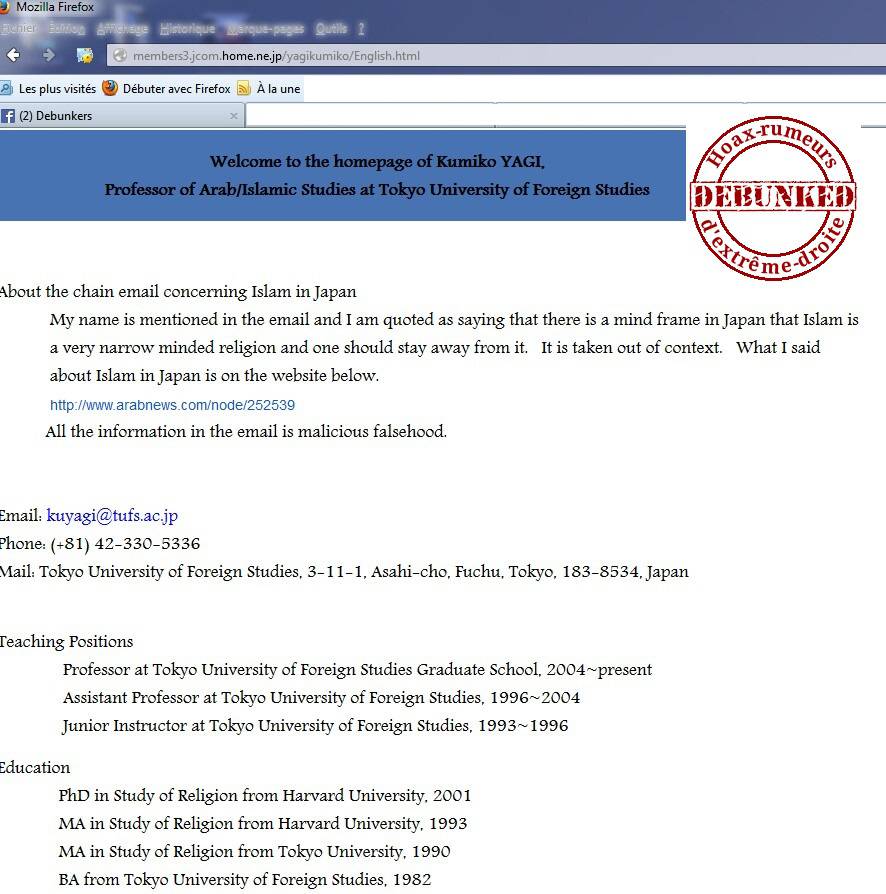
Task: Close the (2) Debunkers tab
Action: click(x=234, y=116)
